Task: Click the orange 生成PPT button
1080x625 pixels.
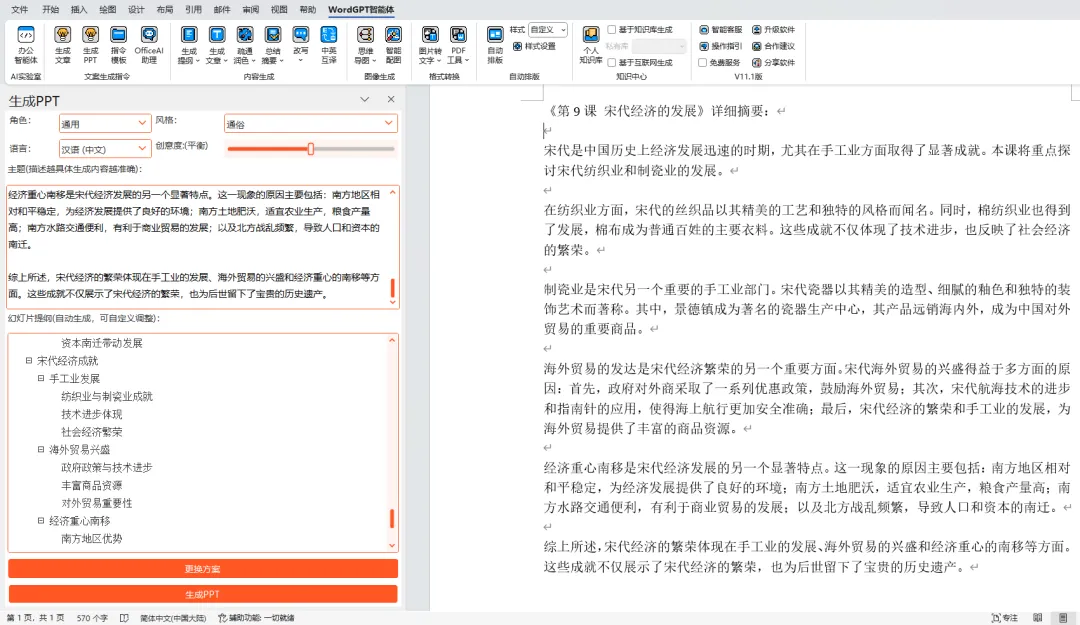Action: click(203, 594)
